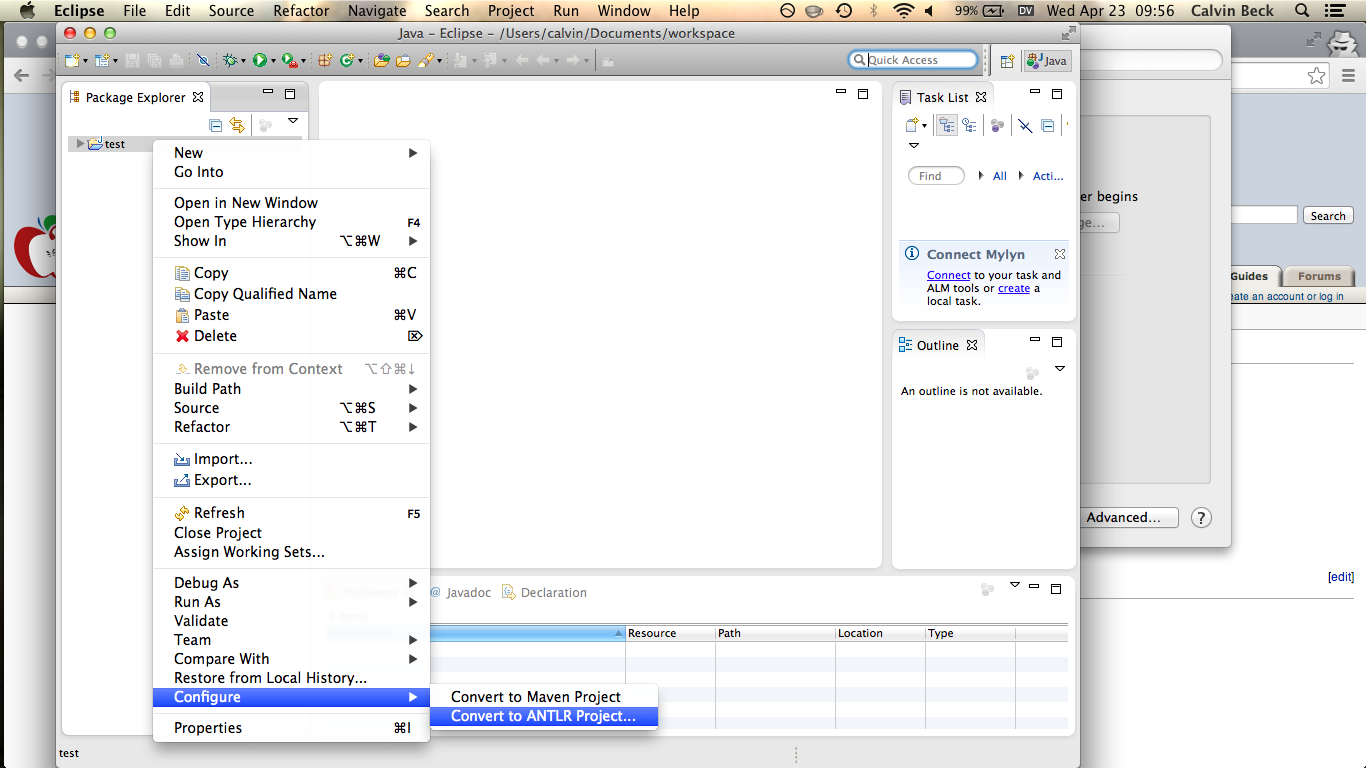
Task: Open the Debug button dropdown arrow
Action: (242, 61)
